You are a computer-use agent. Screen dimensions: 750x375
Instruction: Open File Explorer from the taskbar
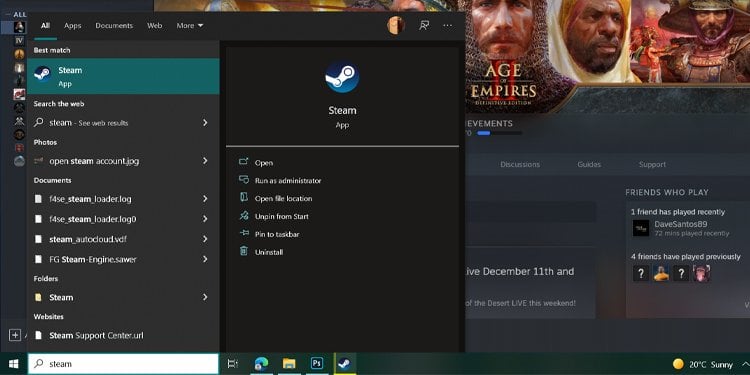click(288, 364)
